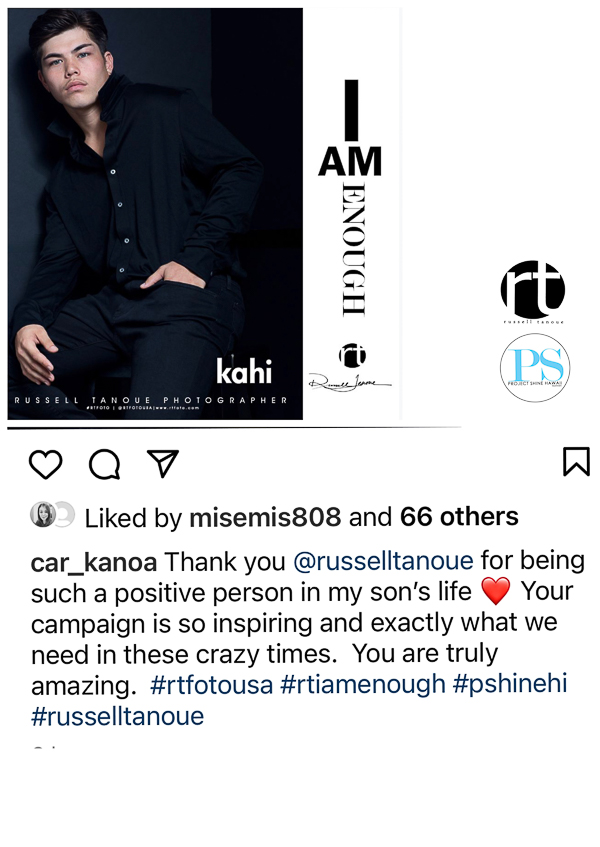Click the large rt Russell Tanoue logo
The image size is (600, 847).
pyautogui.click(x=533, y=292)
